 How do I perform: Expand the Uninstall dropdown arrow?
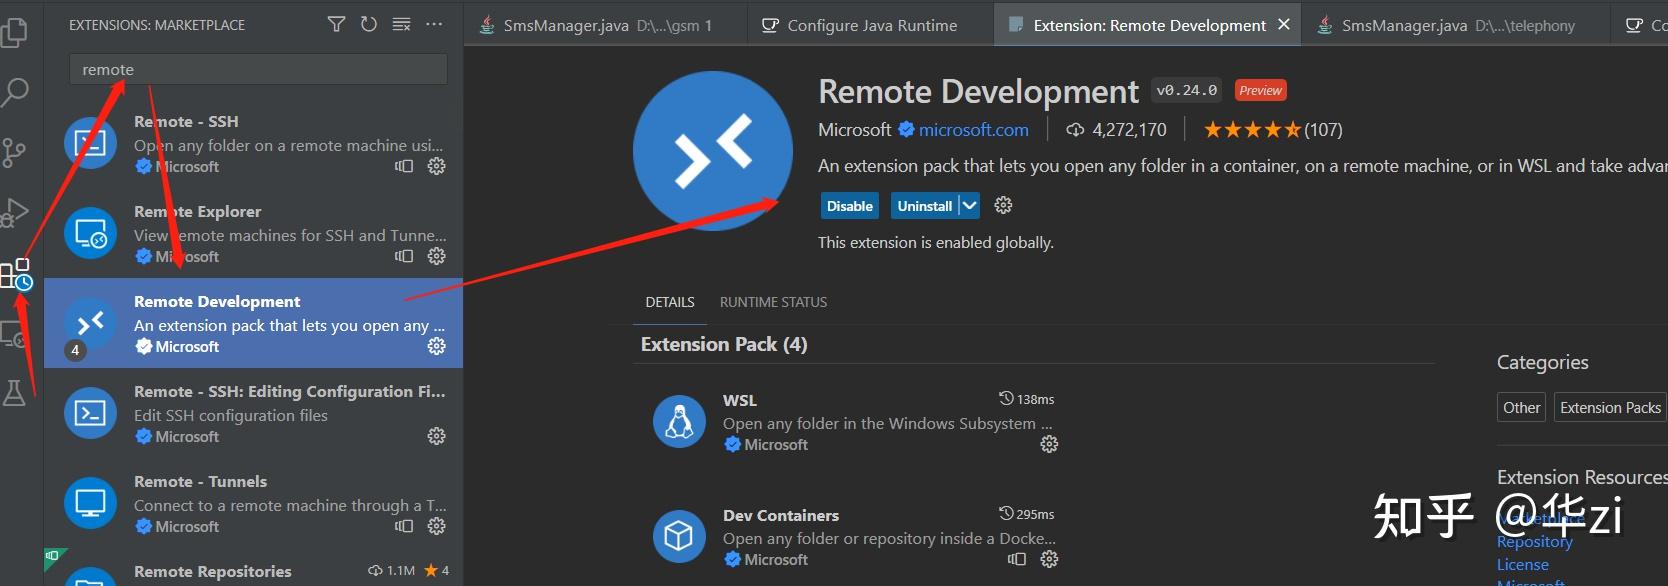pyautogui.click(x=969, y=206)
